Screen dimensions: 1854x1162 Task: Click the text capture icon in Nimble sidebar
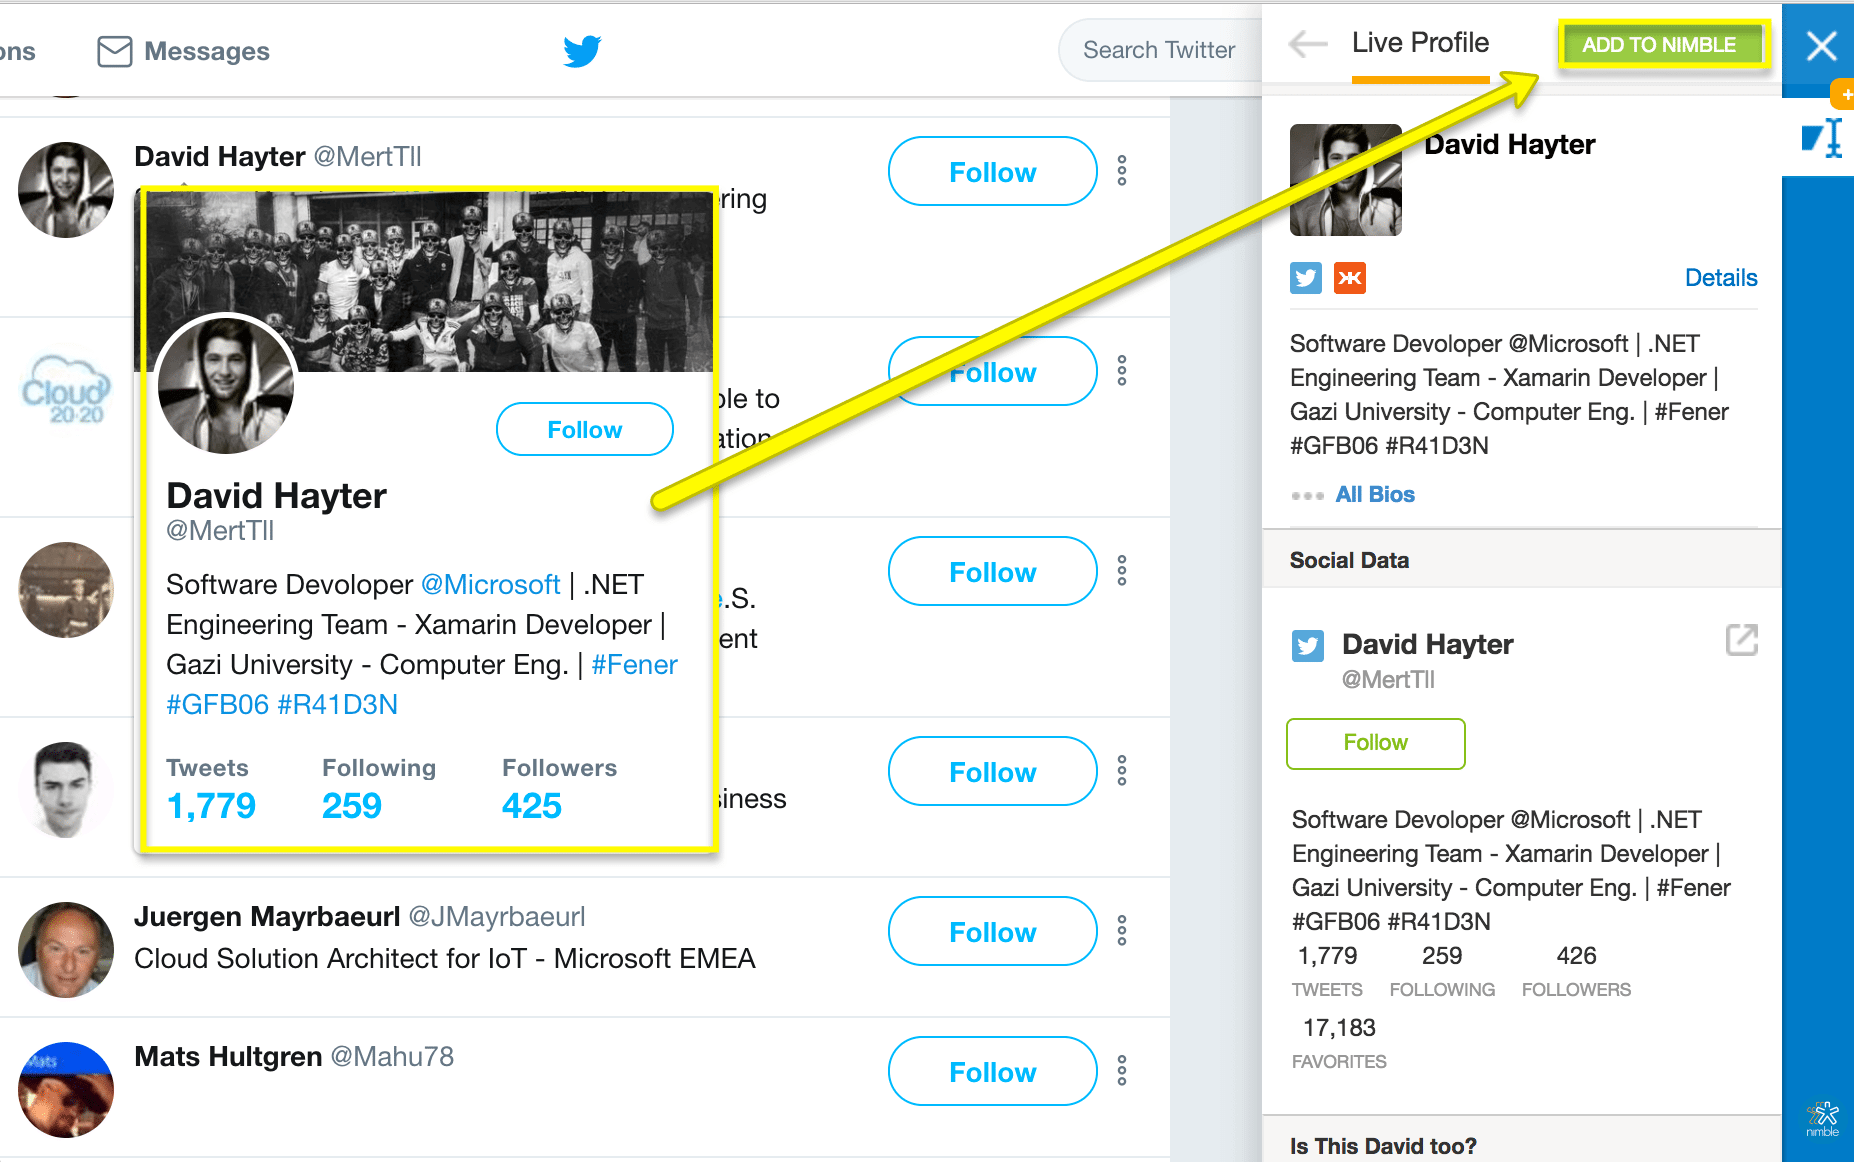tap(1822, 138)
